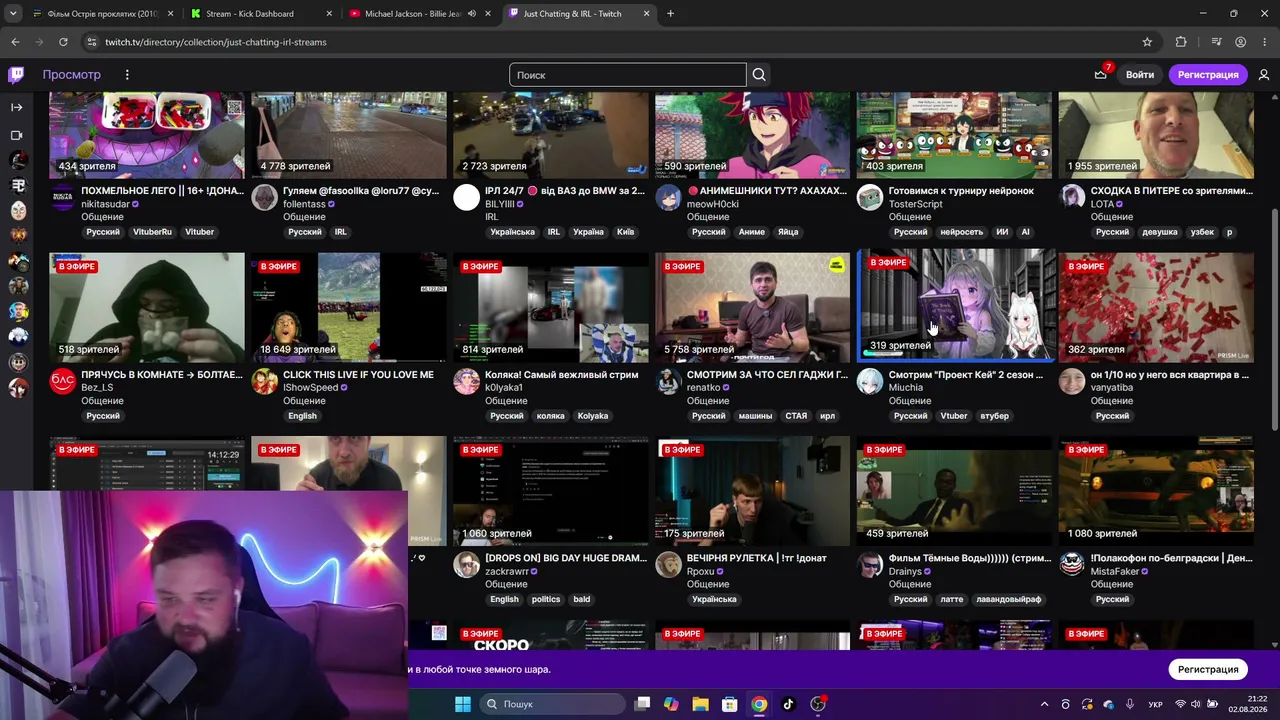Open the Chrome profile avatar icon
This screenshot has height=720, width=1280.
pos(1241,42)
